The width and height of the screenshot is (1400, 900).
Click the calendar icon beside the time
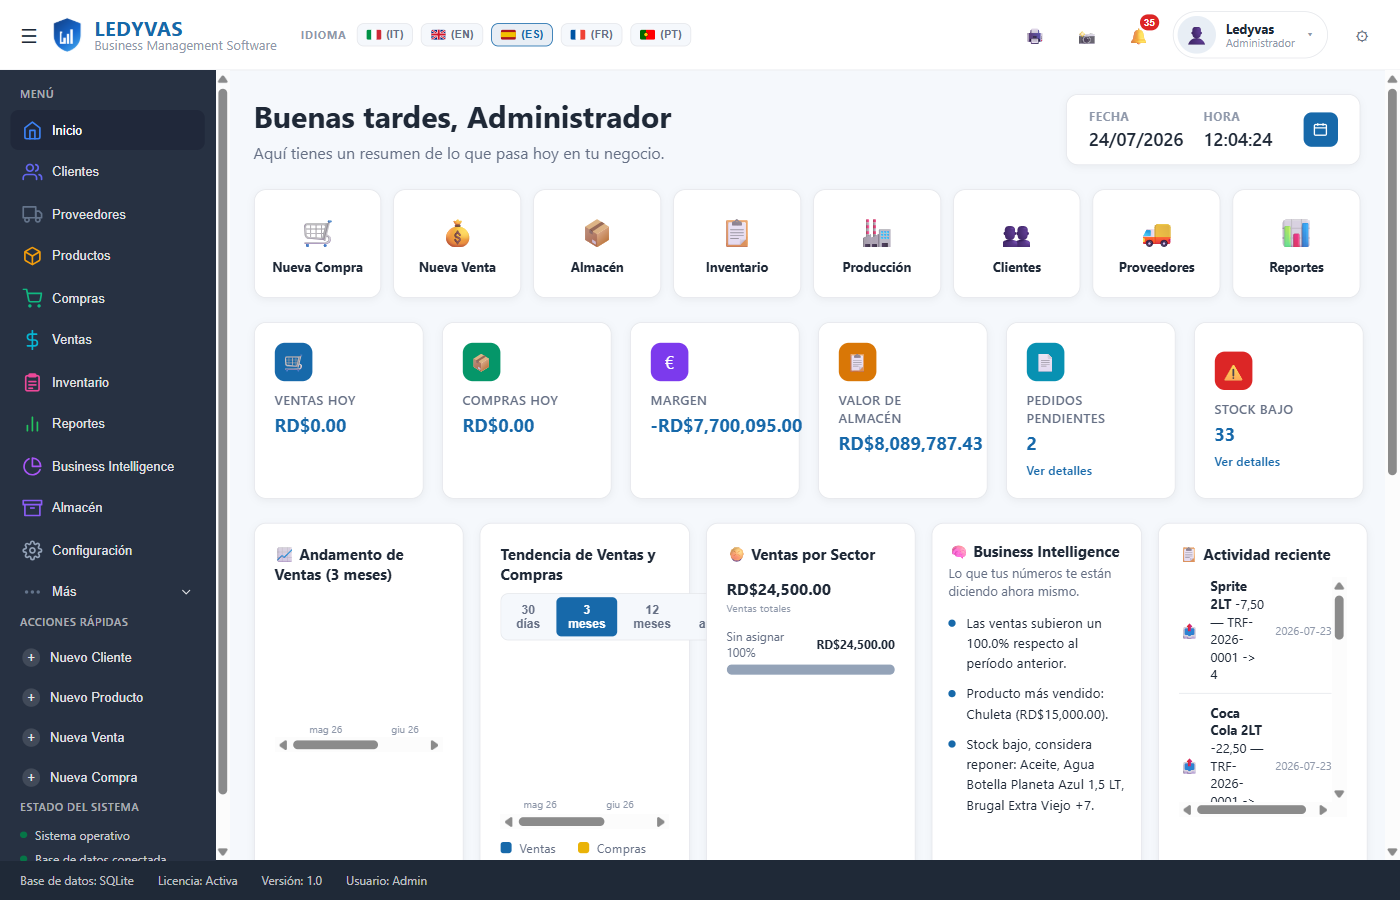1320,129
